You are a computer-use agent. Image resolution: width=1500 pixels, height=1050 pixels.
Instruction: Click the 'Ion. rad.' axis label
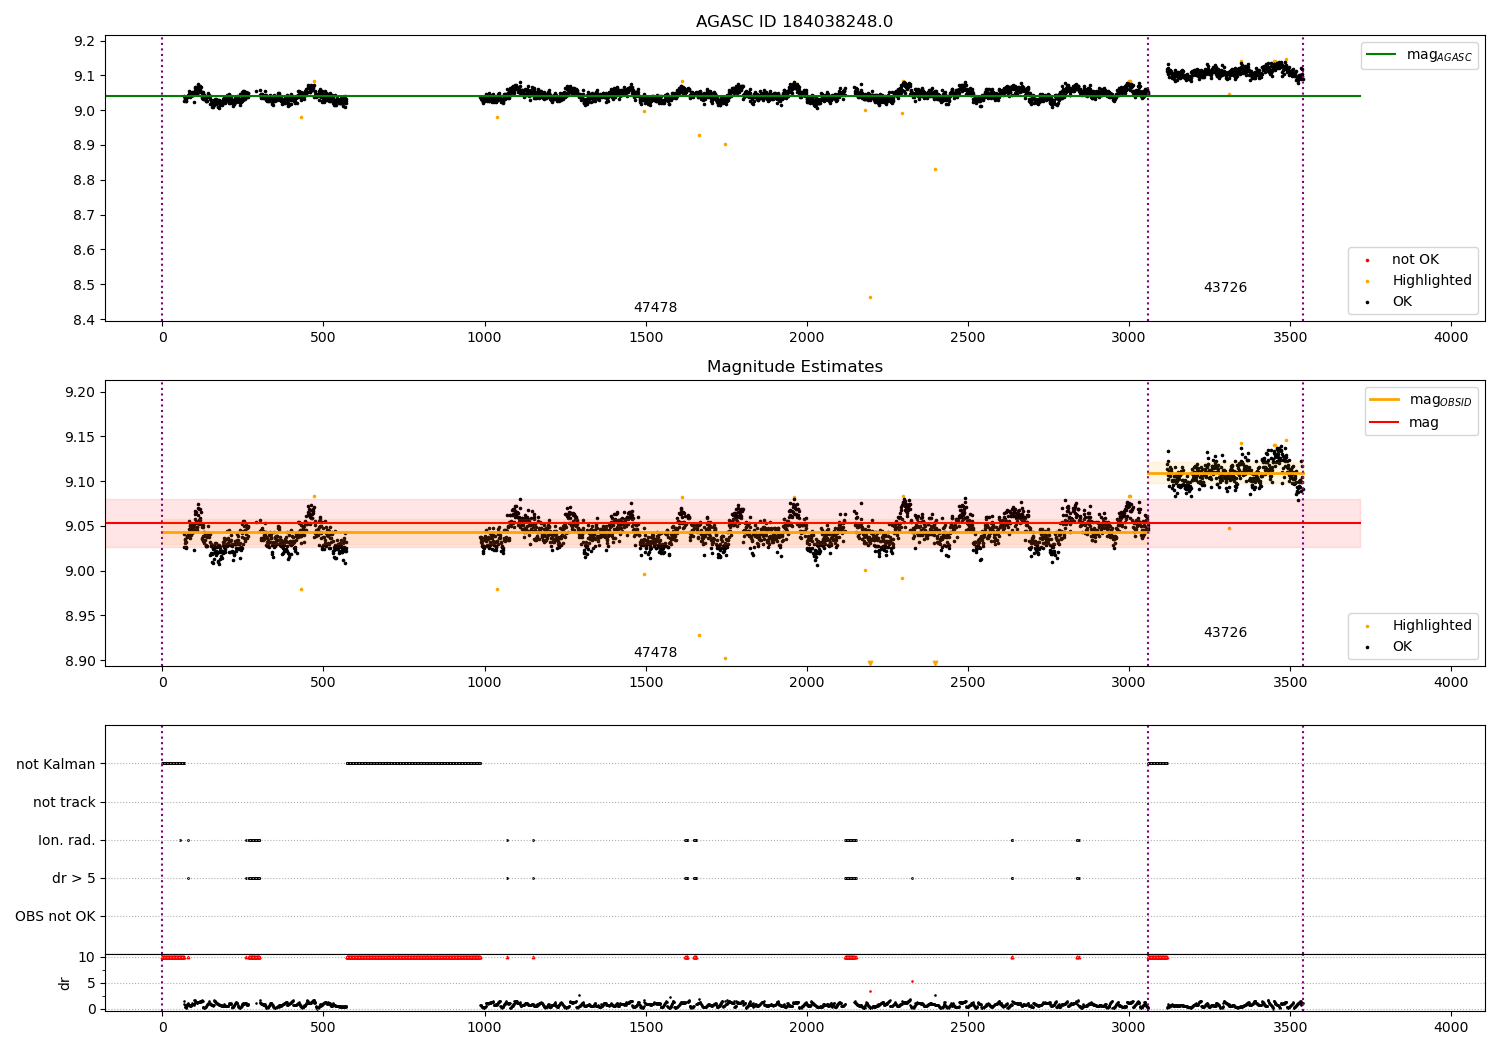(67, 840)
